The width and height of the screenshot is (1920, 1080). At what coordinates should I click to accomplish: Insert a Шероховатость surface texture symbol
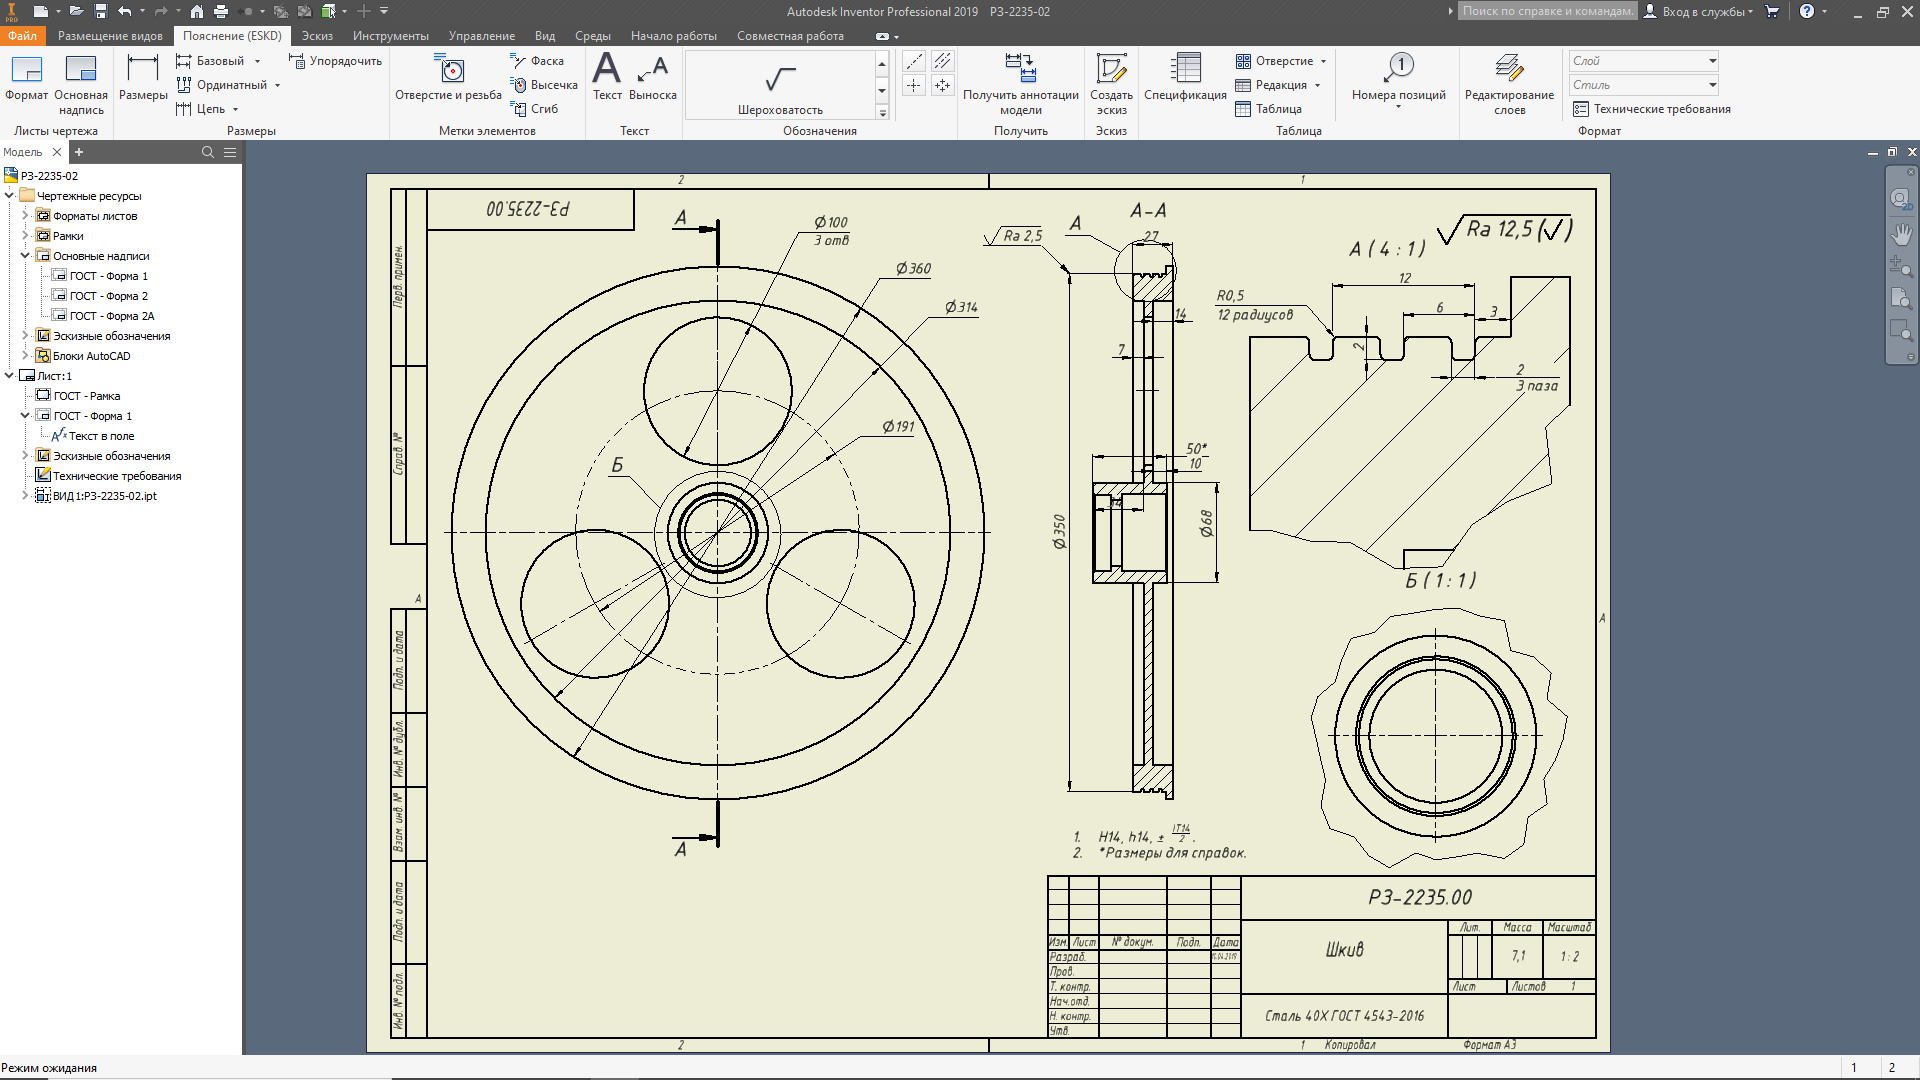[780, 81]
